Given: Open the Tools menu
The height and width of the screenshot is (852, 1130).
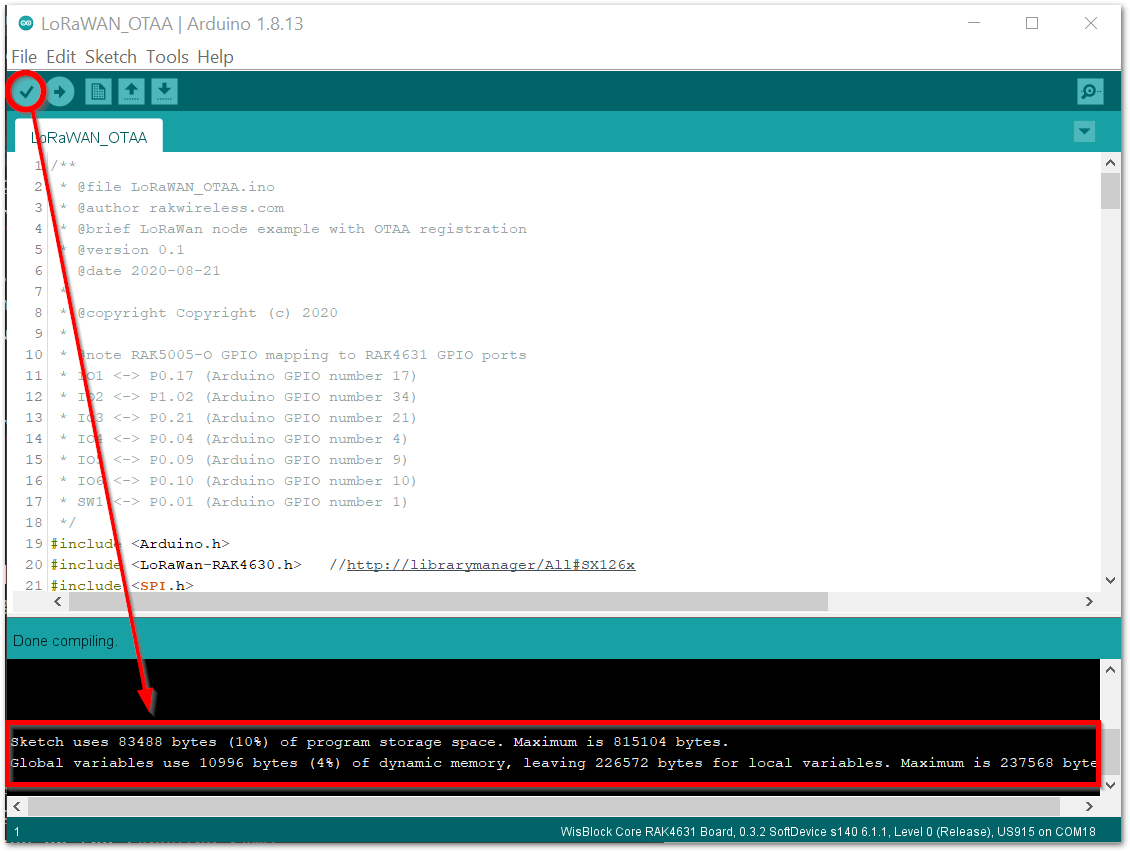Looking at the screenshot, I should coord(167,57).
